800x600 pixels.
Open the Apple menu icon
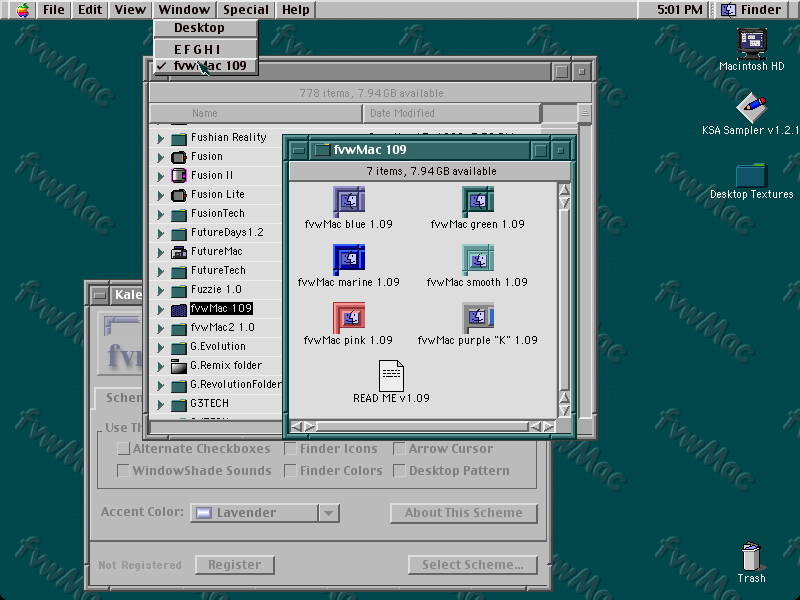tap(22, 10)
